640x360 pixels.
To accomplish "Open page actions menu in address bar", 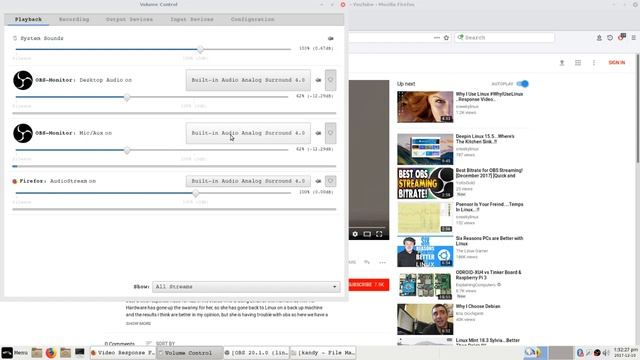I will coord(437,38).
